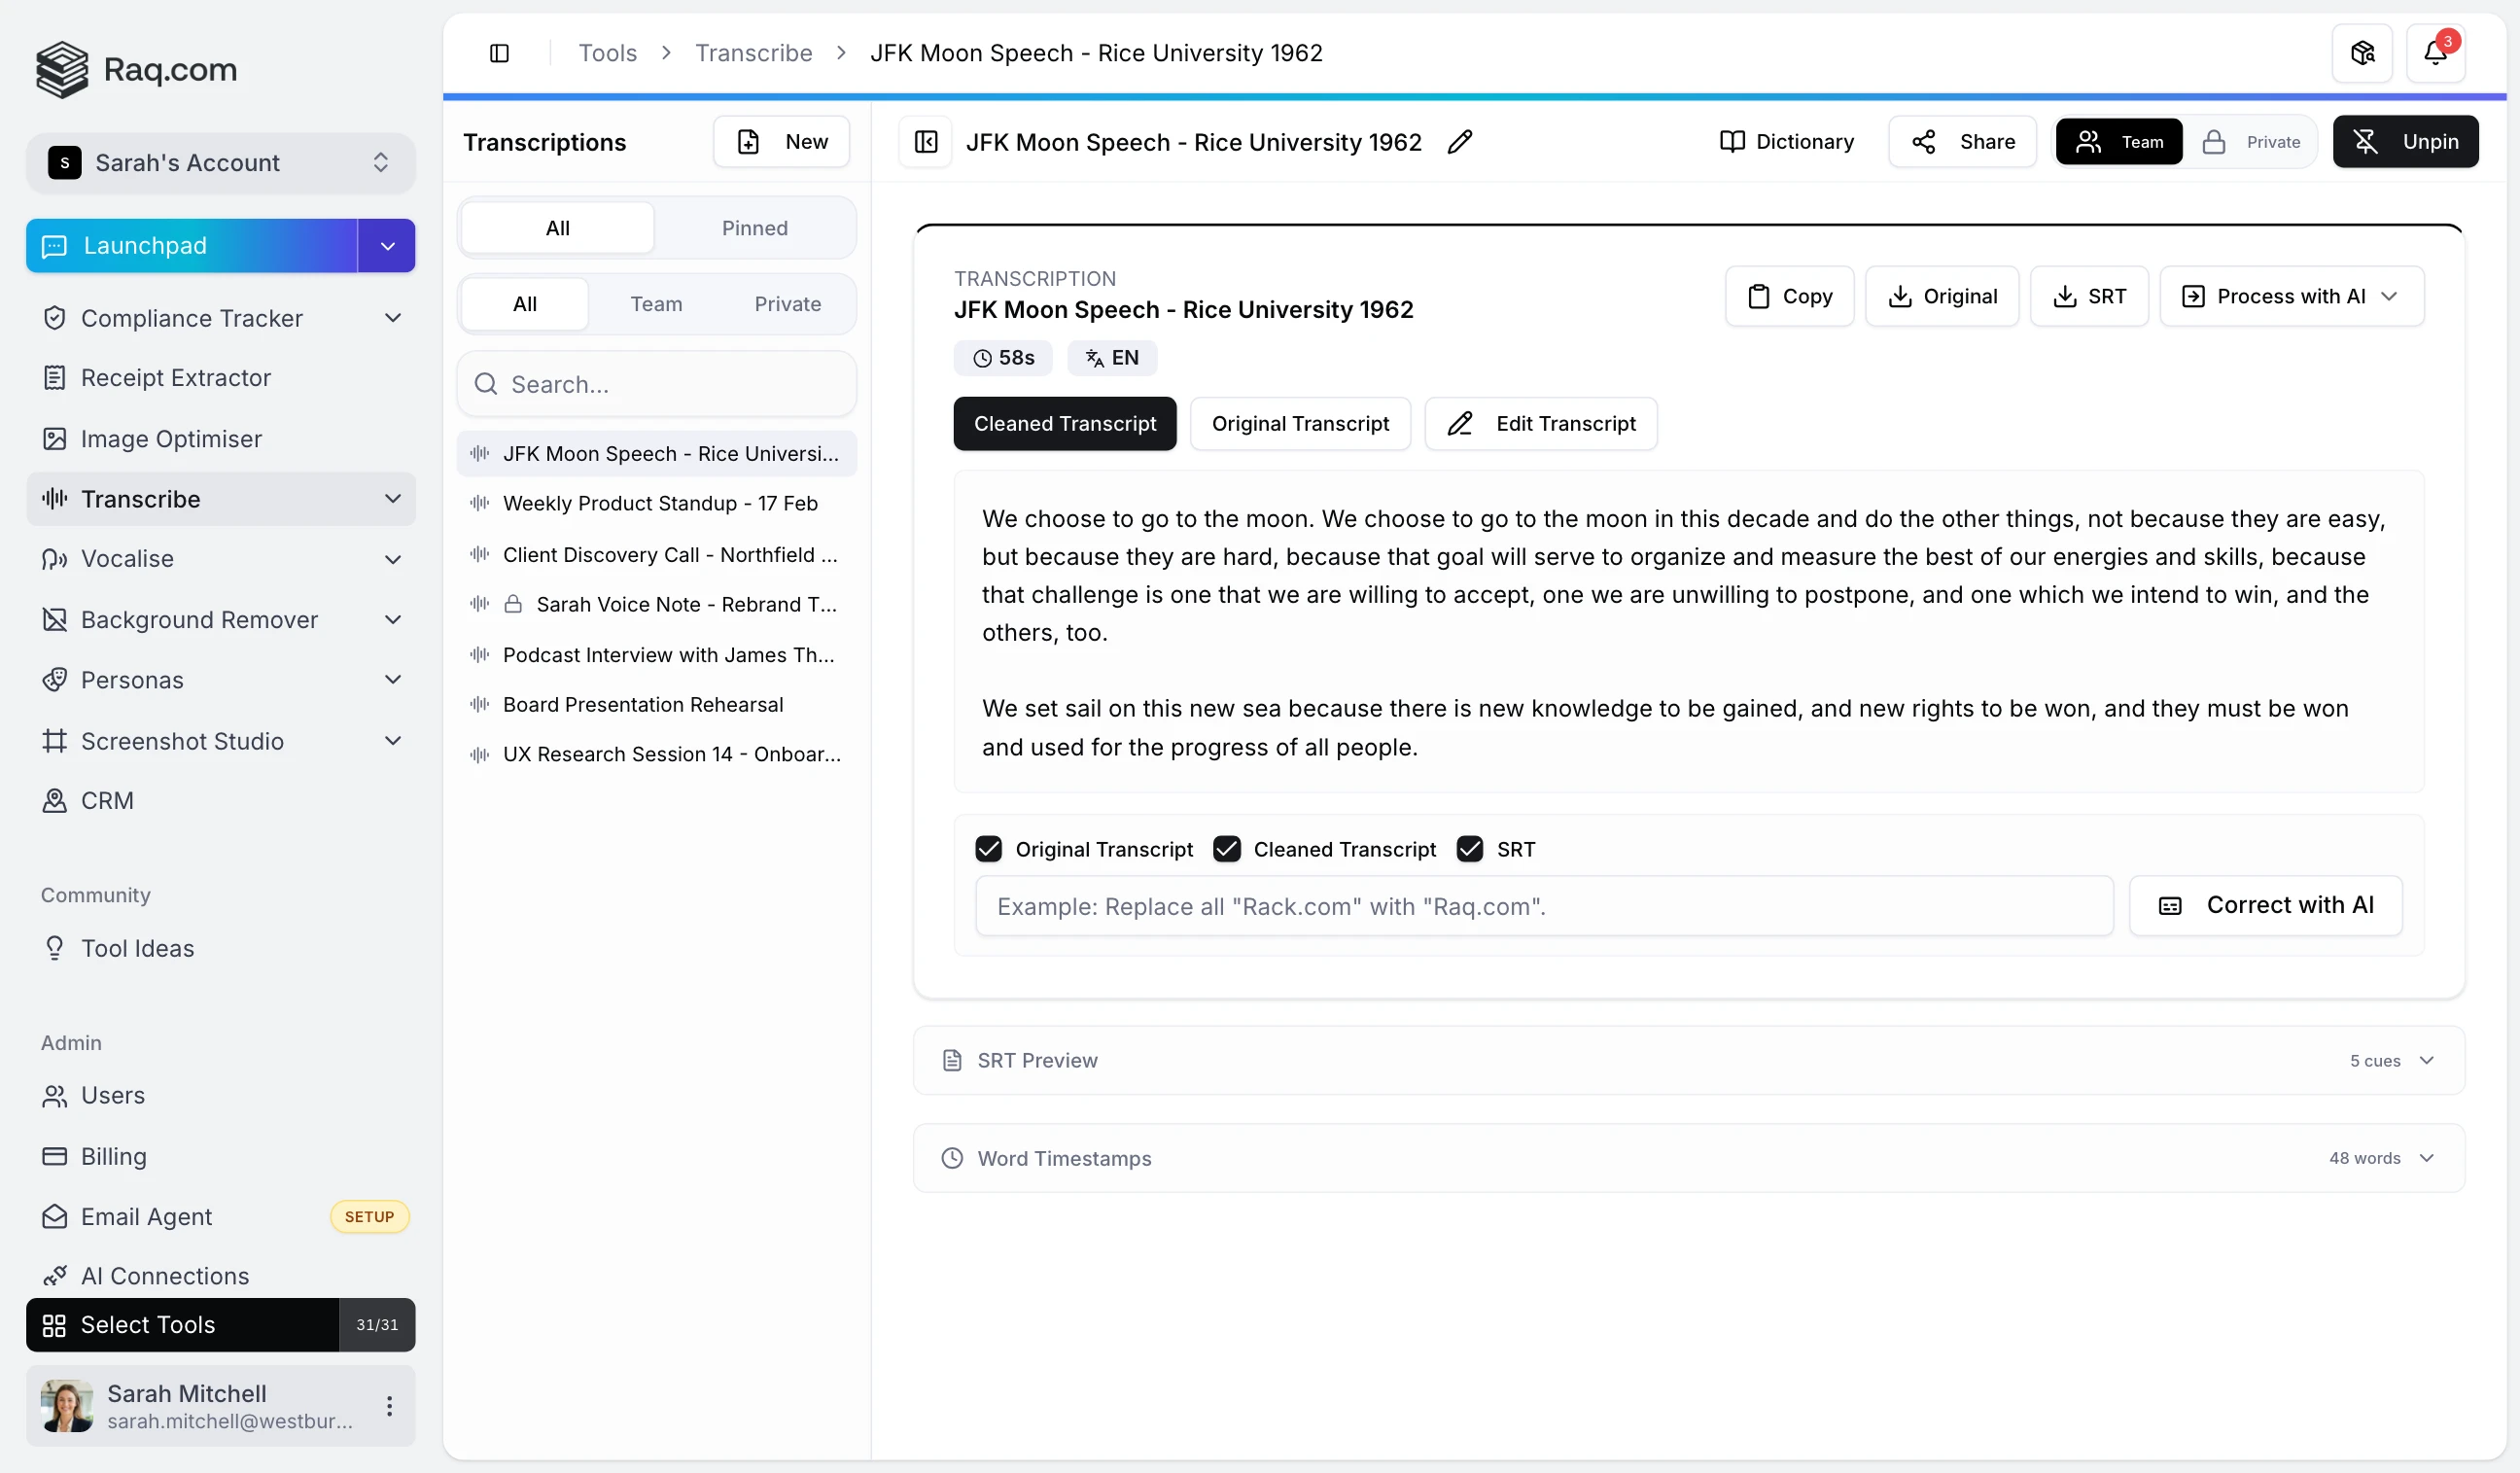Viewport: 2520px width, 1473px height.
Task: Click the New transcription button
Action: tap(781, 141)
